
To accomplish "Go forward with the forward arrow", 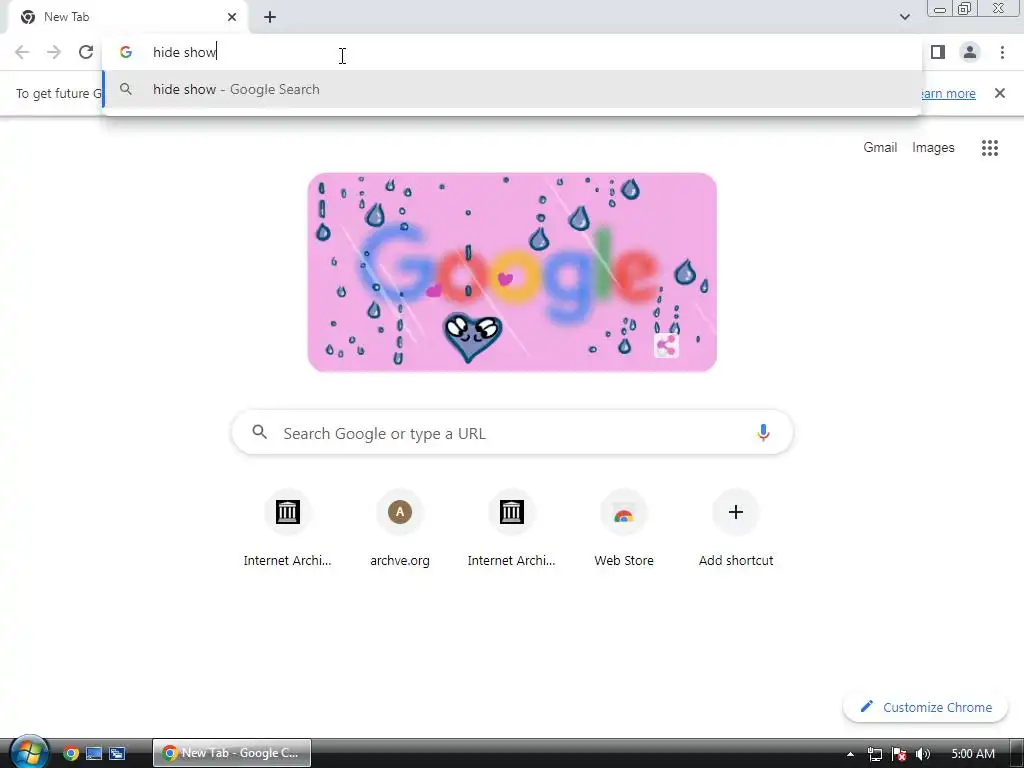I will tap(54, 52).
